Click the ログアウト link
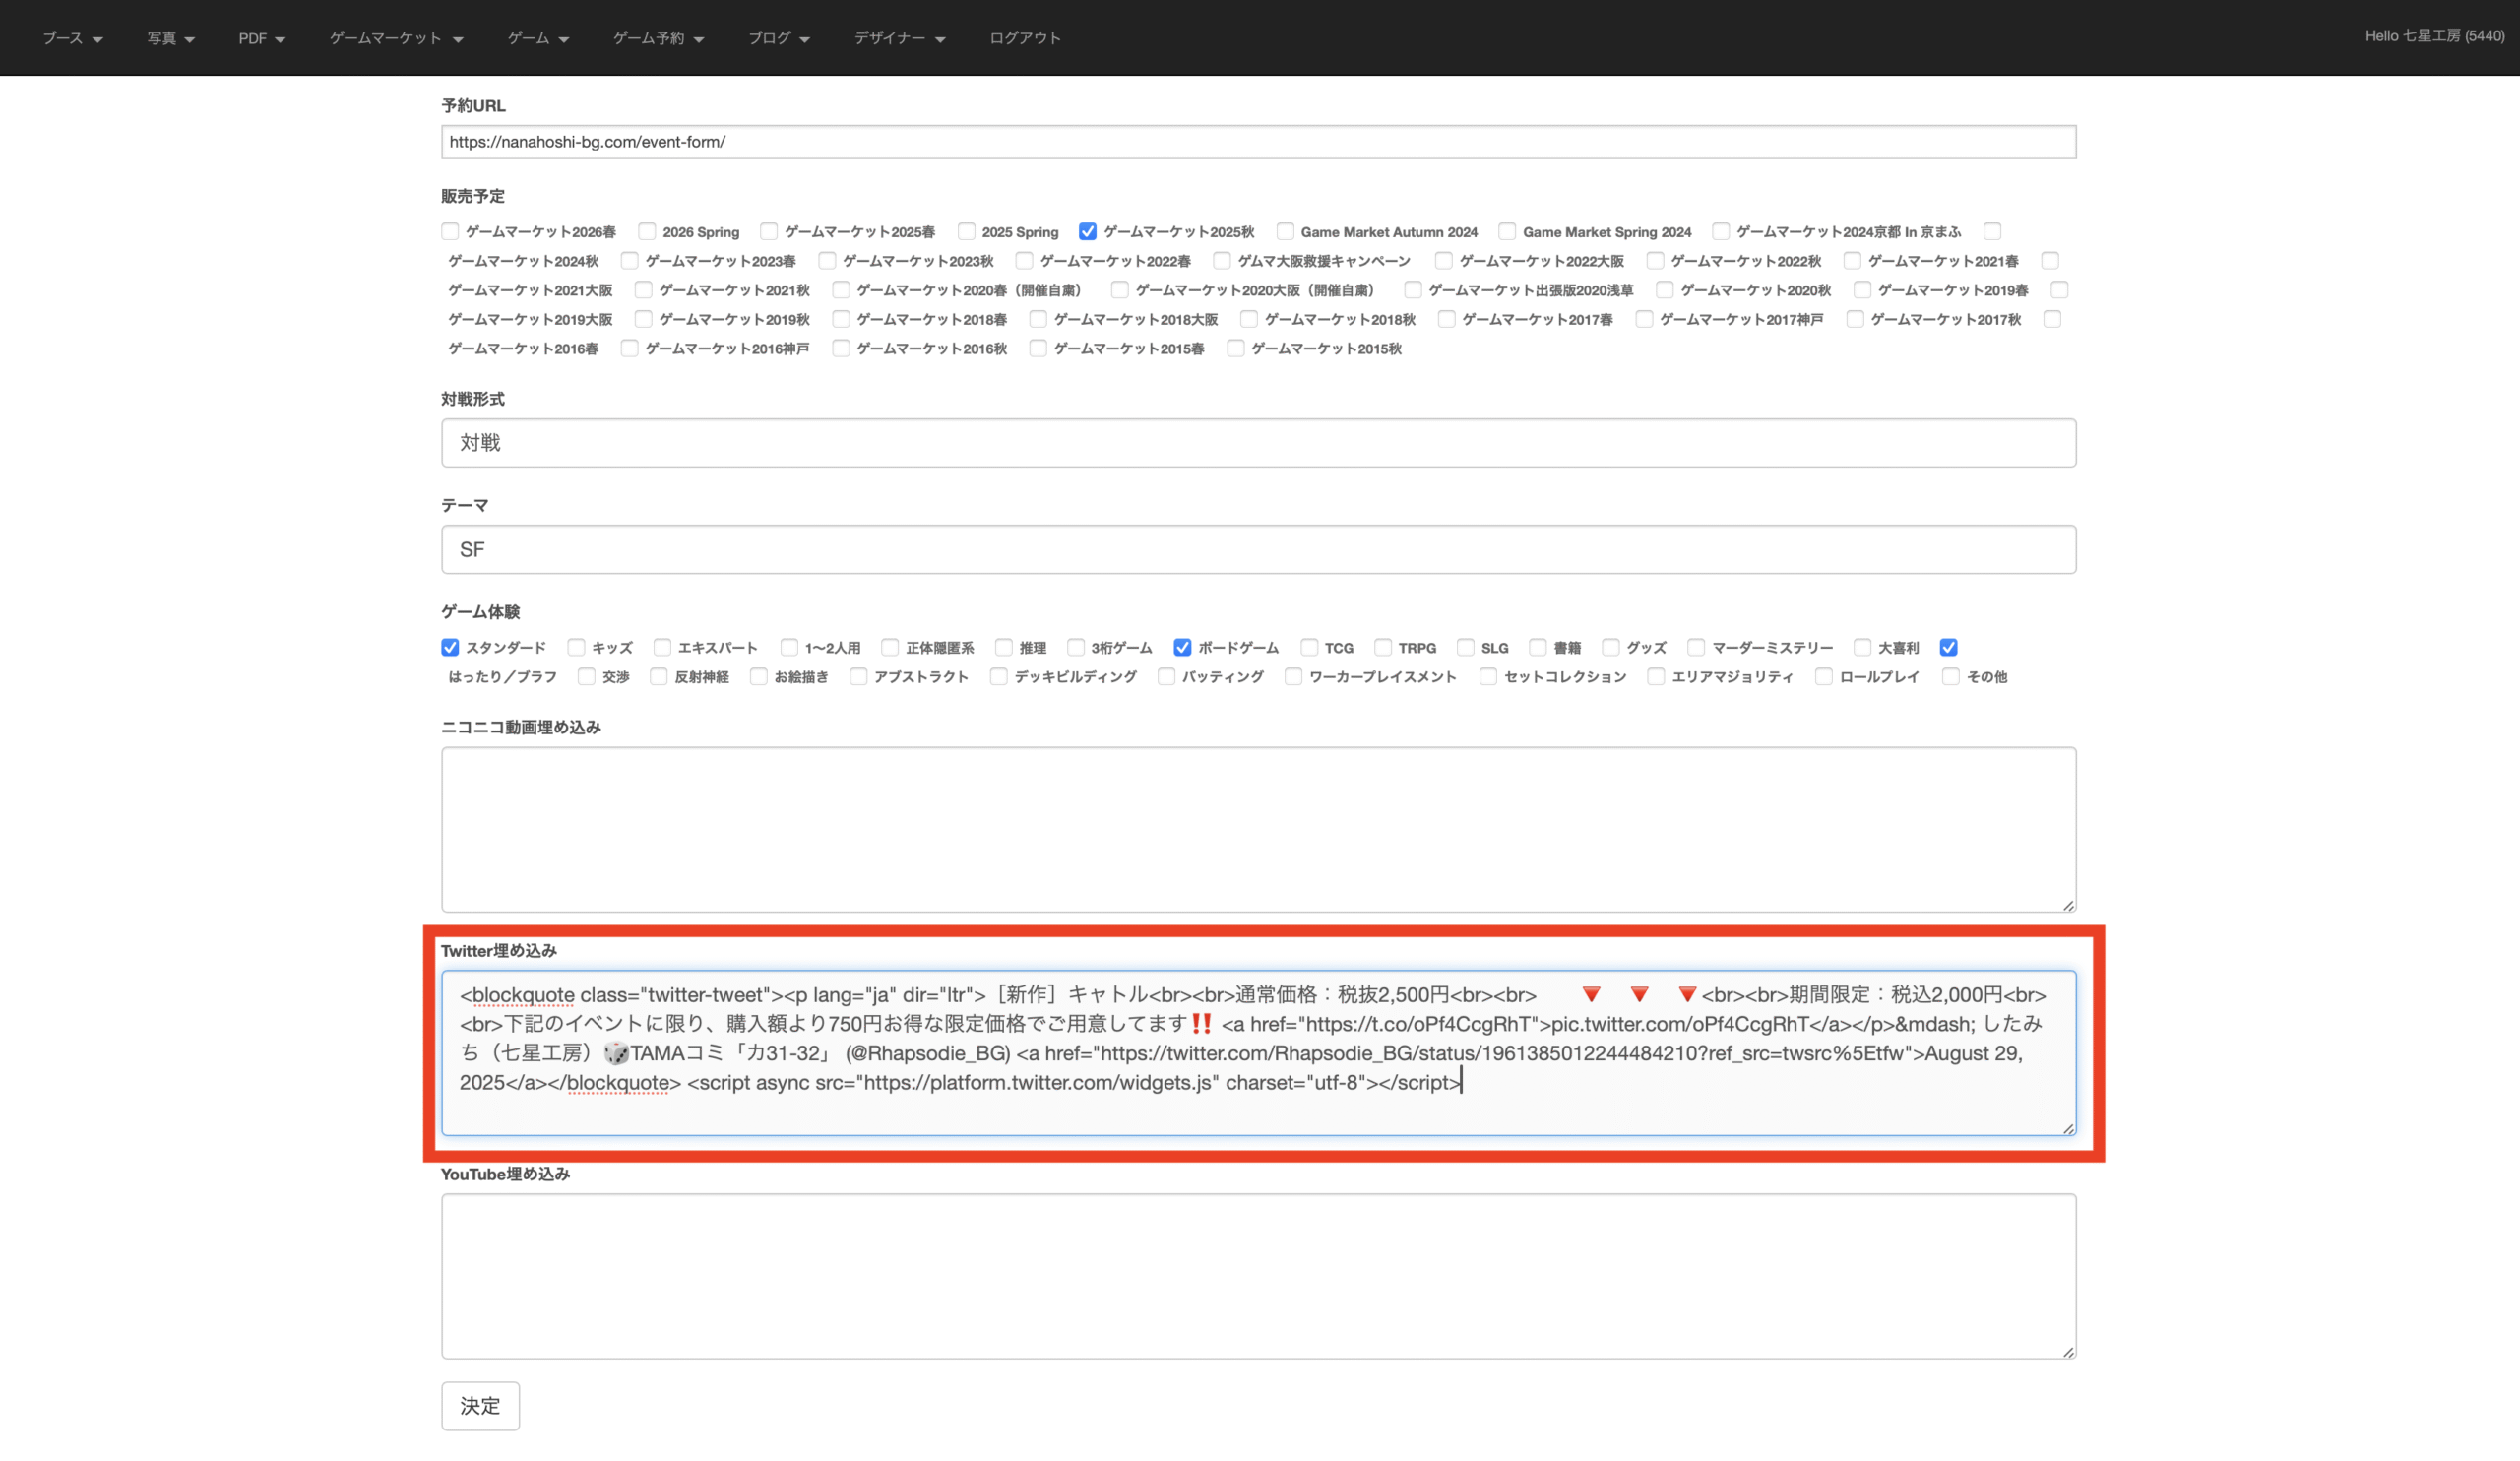2520x1461 pixels. 1024,38
